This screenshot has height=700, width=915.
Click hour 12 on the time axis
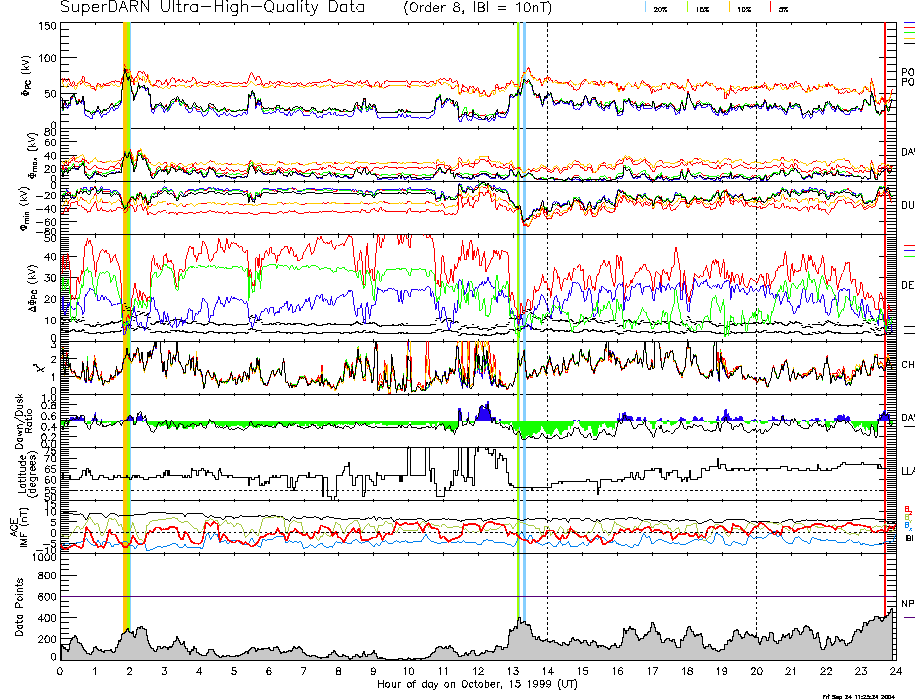pyautogui.click(x=478, y=671)
